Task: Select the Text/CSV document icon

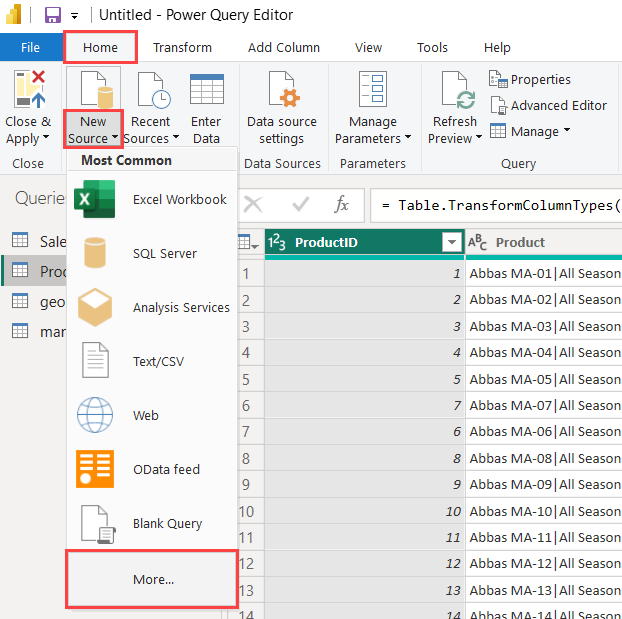Action: click(x=95, y=360)
